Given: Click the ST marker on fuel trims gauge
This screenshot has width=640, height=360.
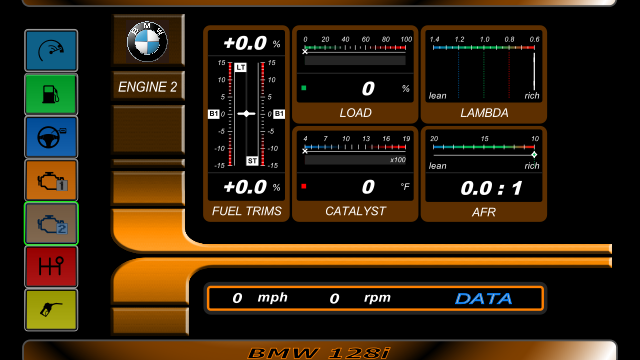Looking at the screenshot, I should pyautogui.click(x=252, y=161).
